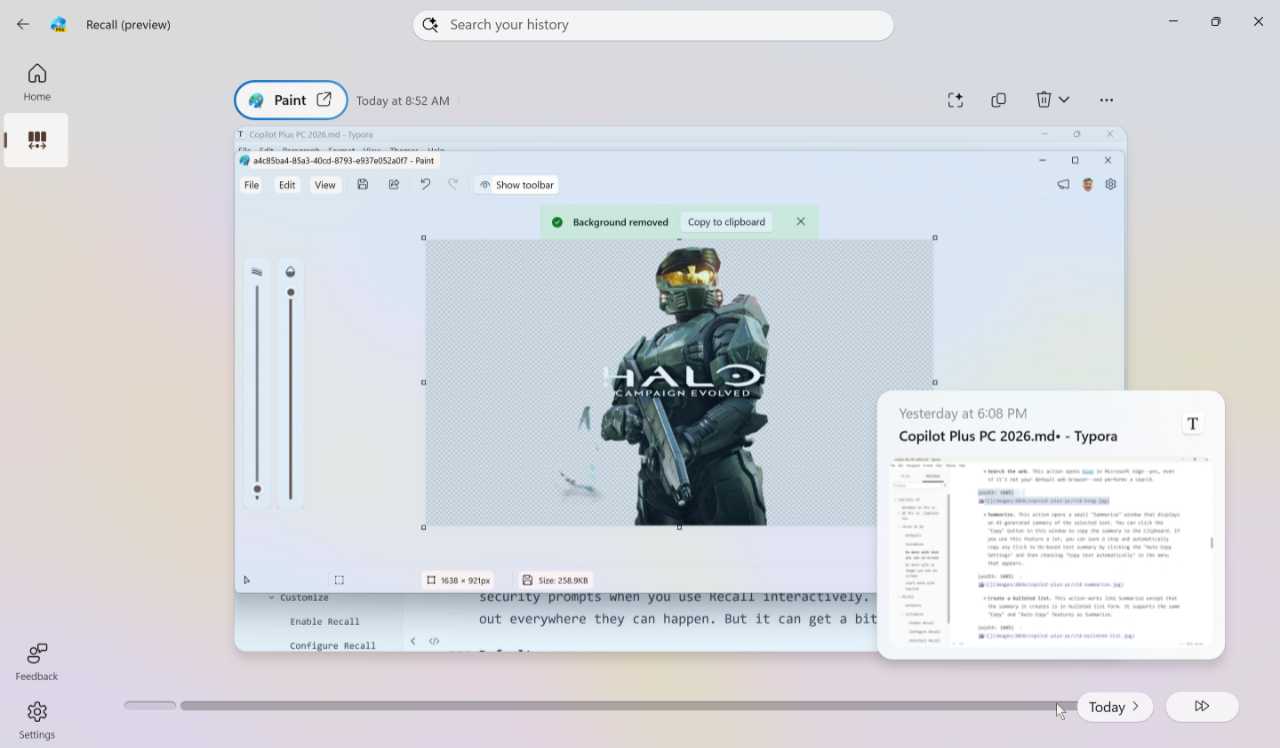Image resolution: width=1280 pixels, height=748 pixels.
Task: Click the file size 258.9KB indicator
Action: point(555,580)
